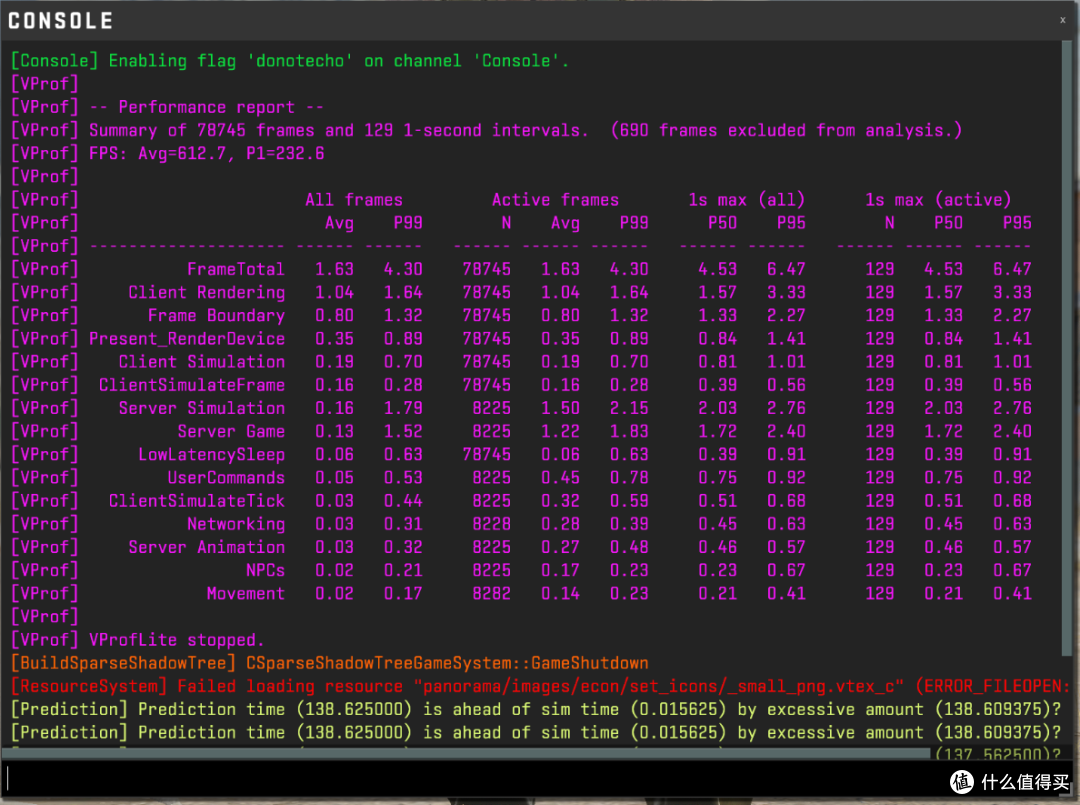
Task: Select the "Networking" row label
Action: click(x=236, y=524)
